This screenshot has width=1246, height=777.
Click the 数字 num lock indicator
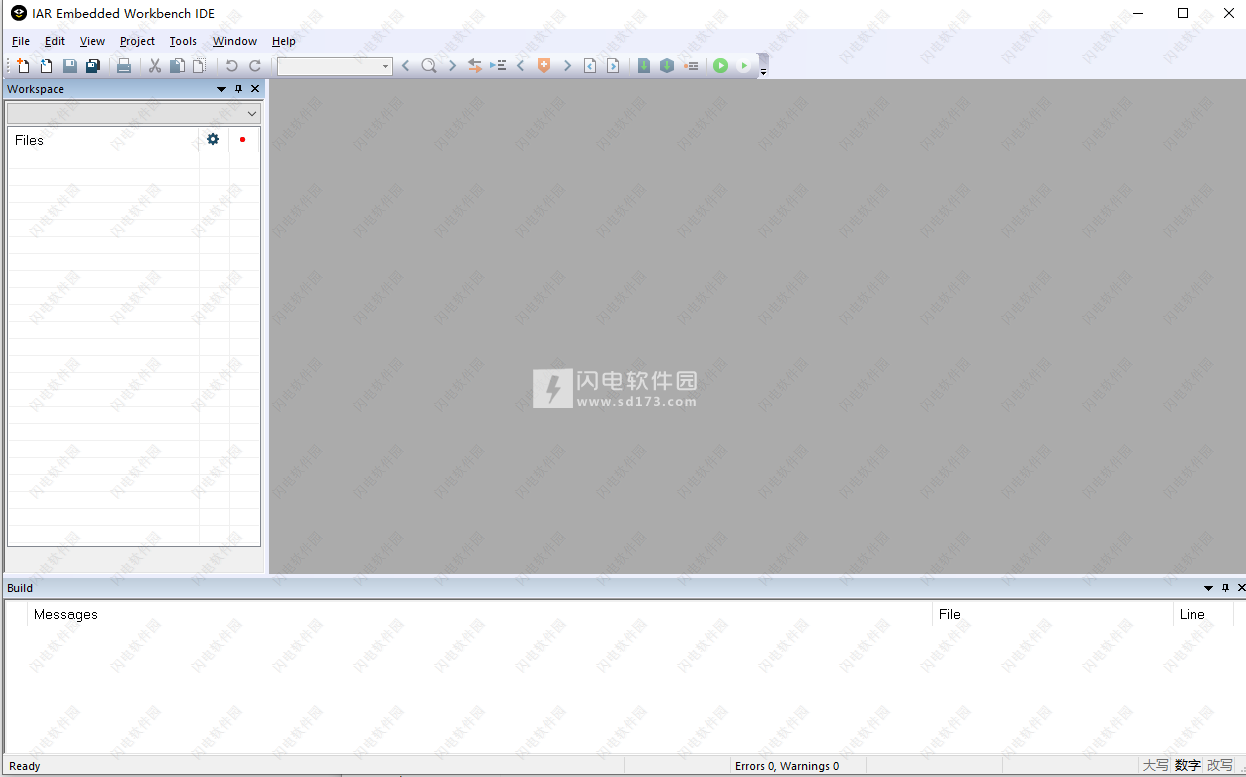(1187, 765)
